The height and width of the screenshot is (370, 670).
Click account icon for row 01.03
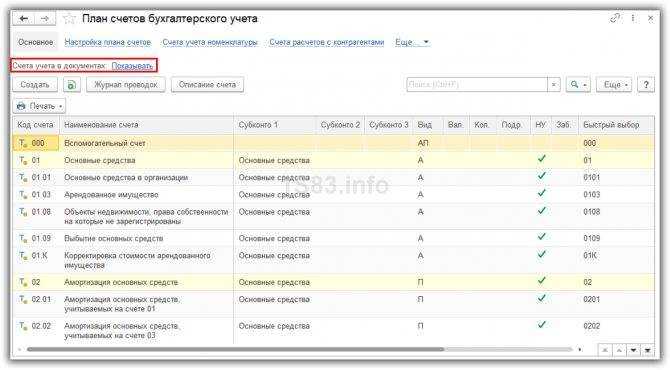tap(23, 194)
